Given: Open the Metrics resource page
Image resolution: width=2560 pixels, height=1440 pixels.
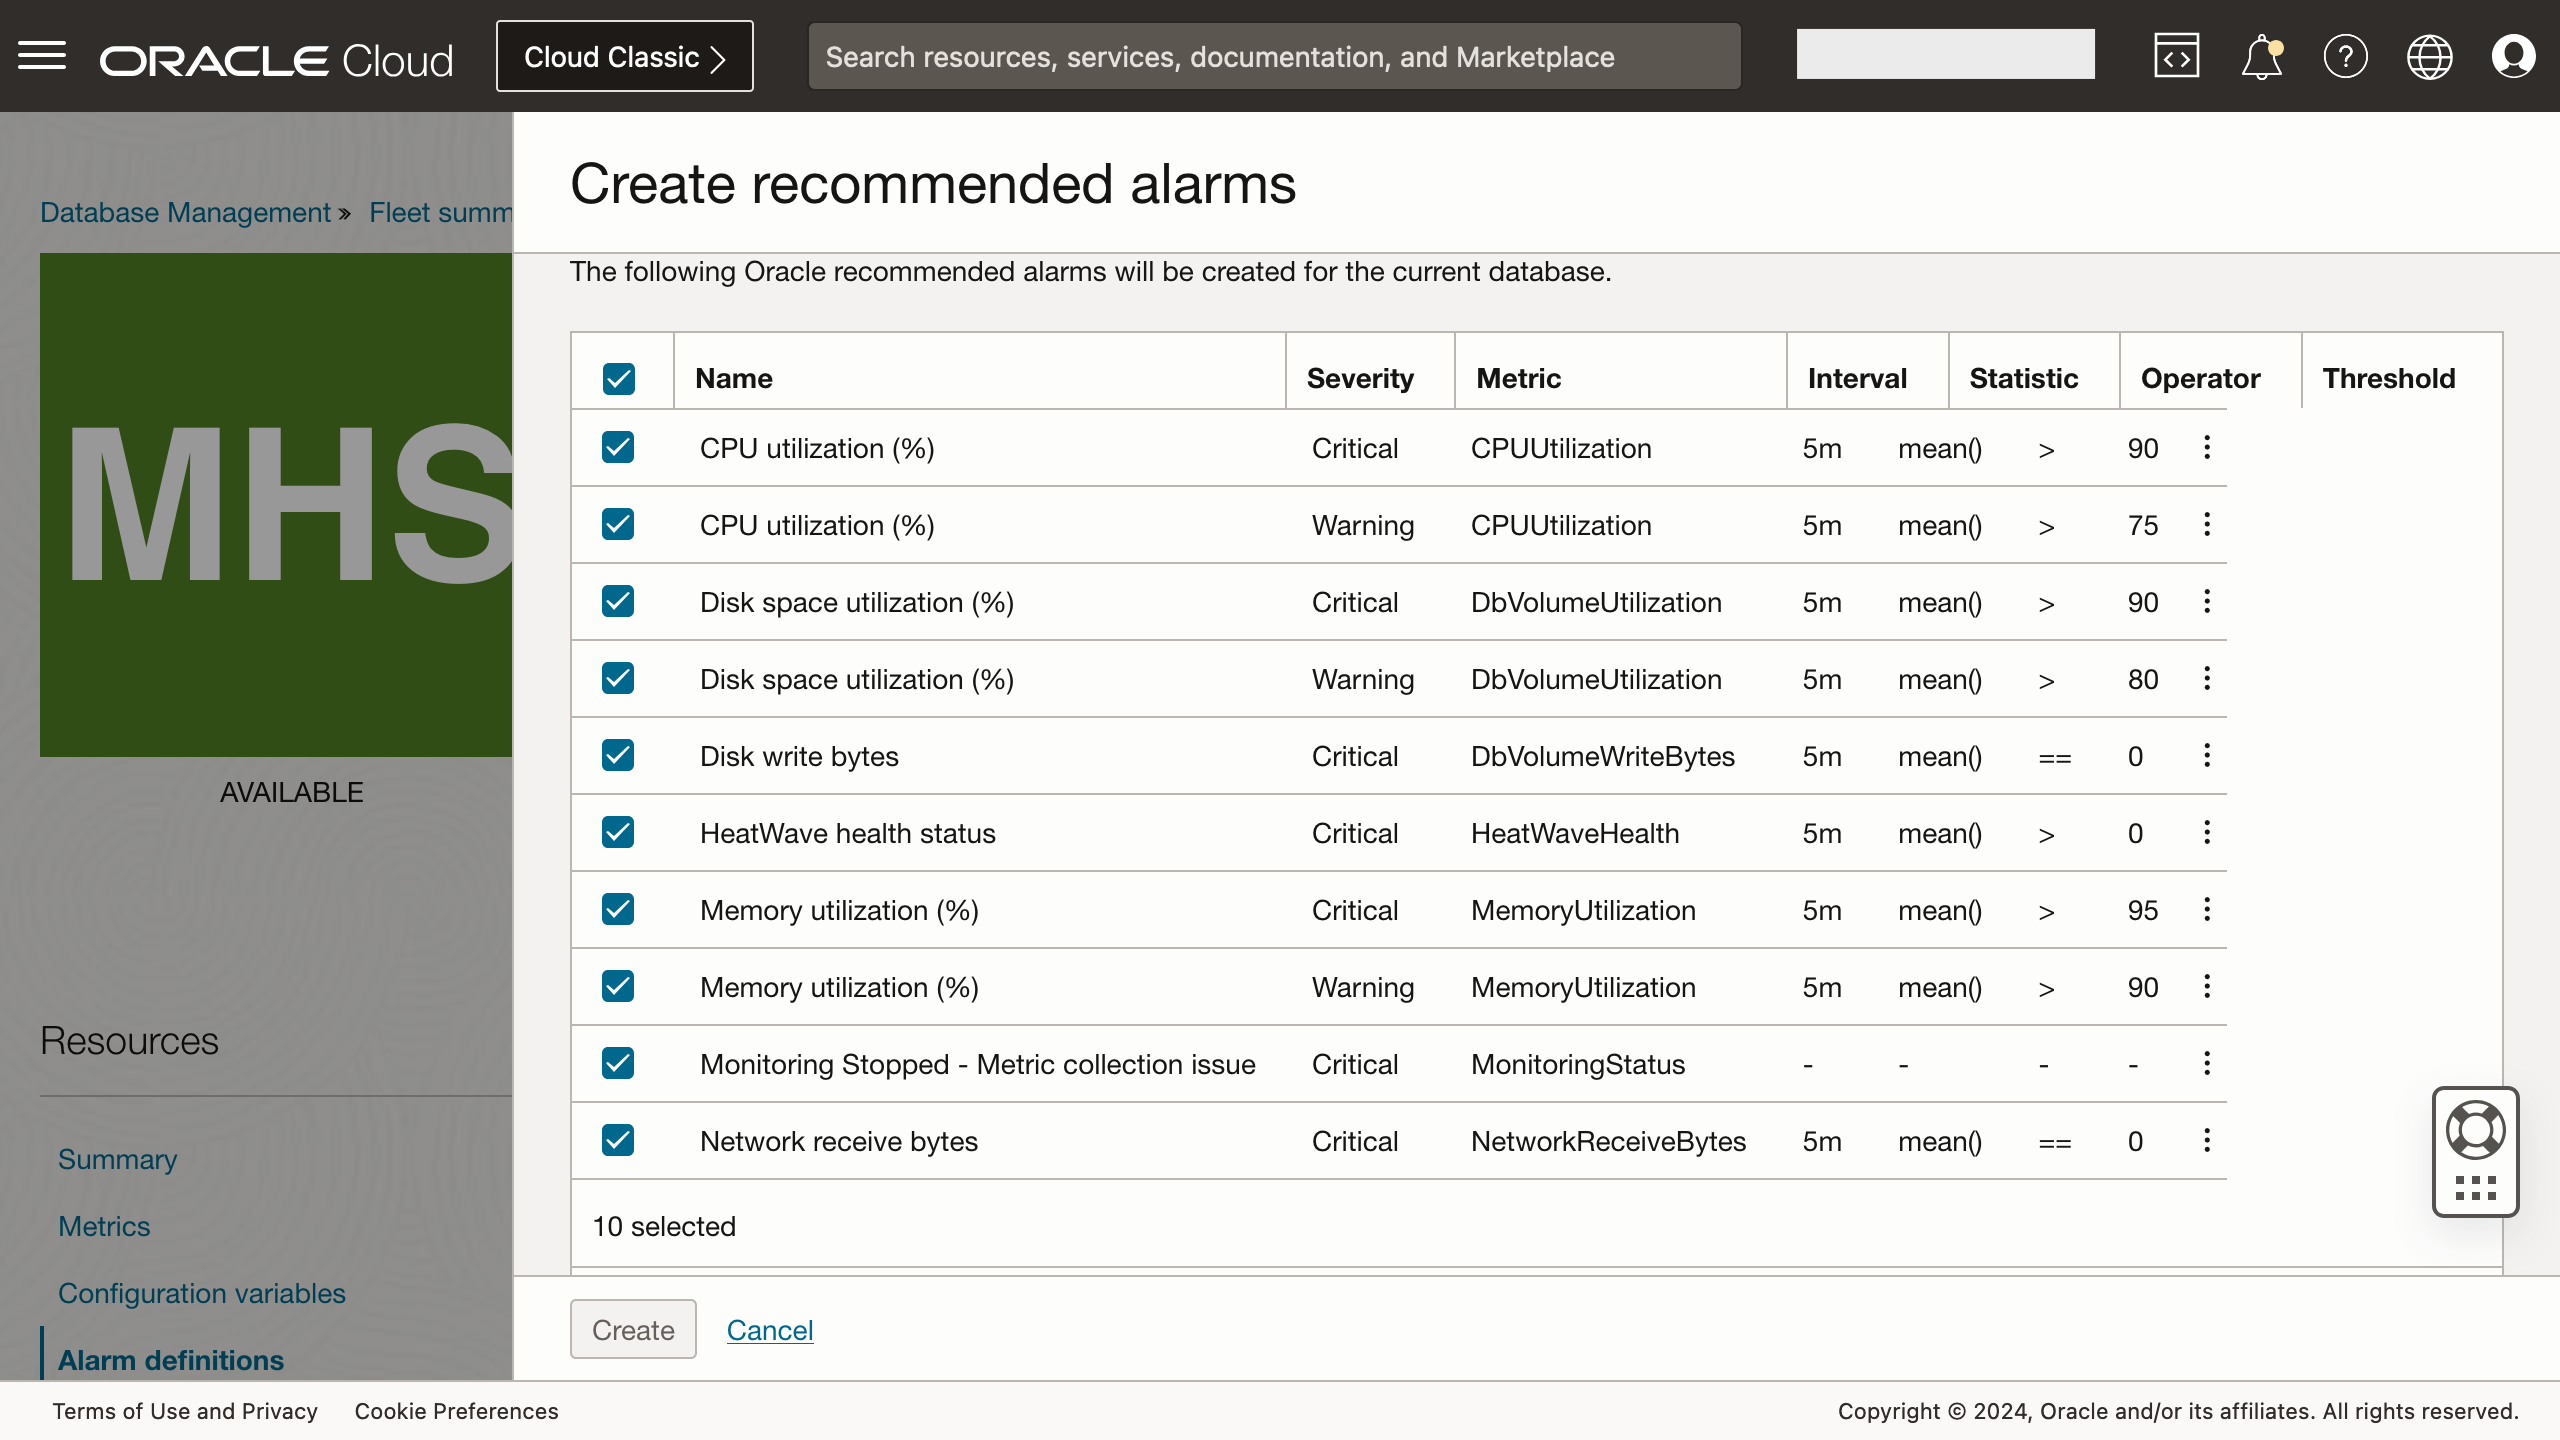Looking at the screenshot, I should (104, 1226).
